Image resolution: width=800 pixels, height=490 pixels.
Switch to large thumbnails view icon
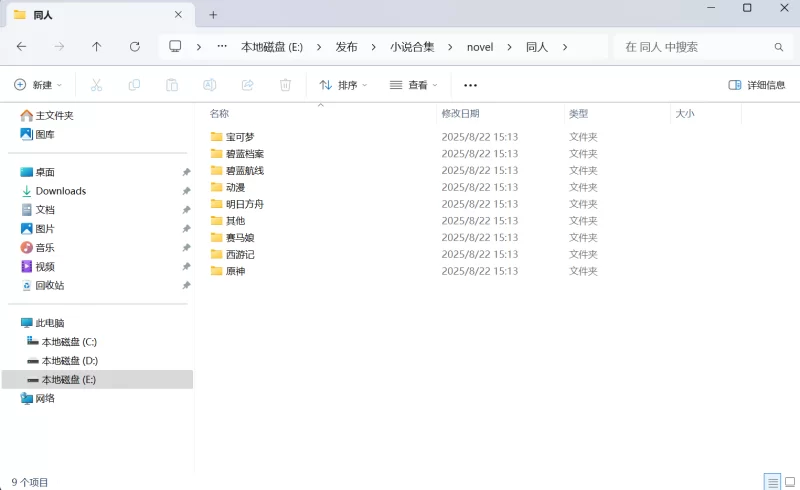(x=790, y=482)
